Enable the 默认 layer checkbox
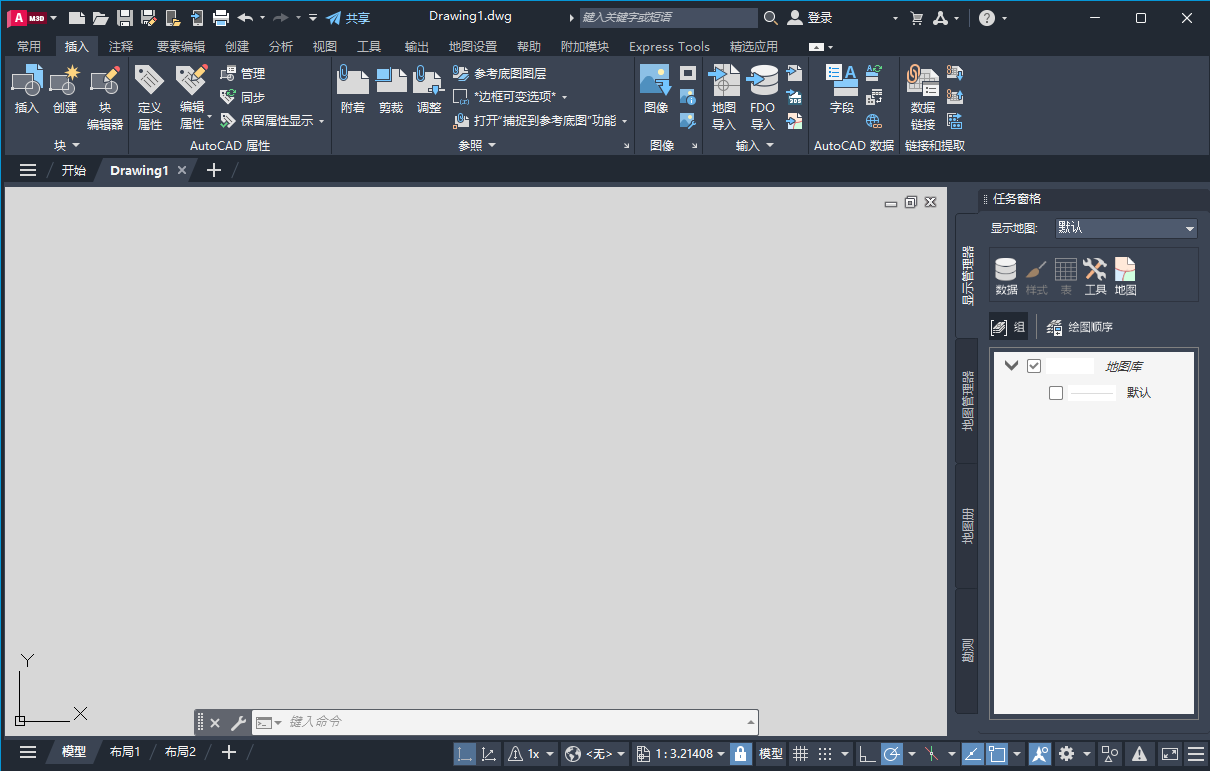 pos(1056,392)
